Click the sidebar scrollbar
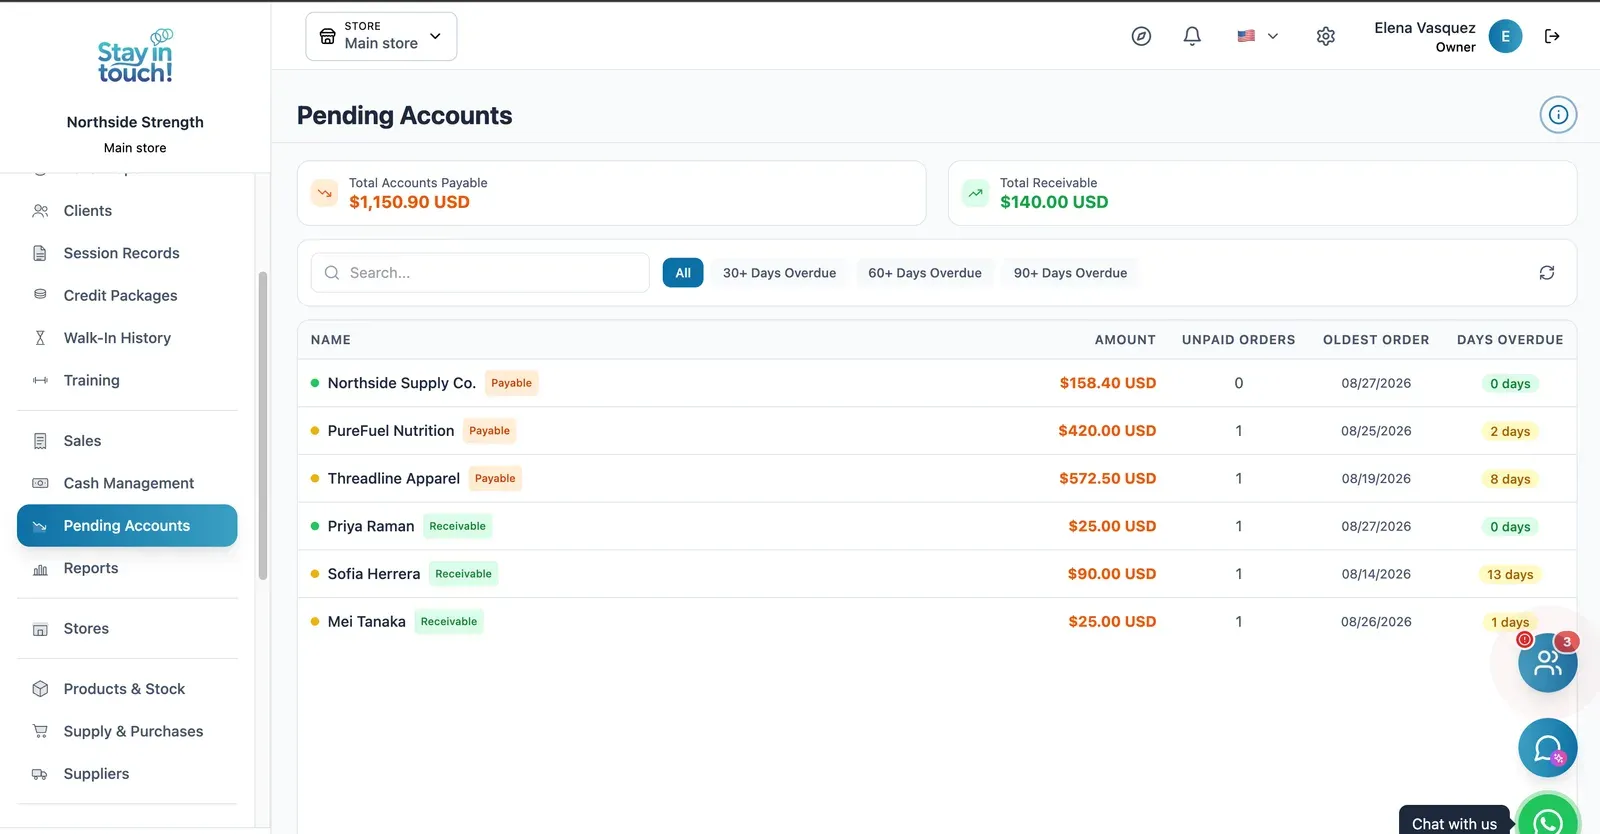1600x834 pixels. (263, 426)
